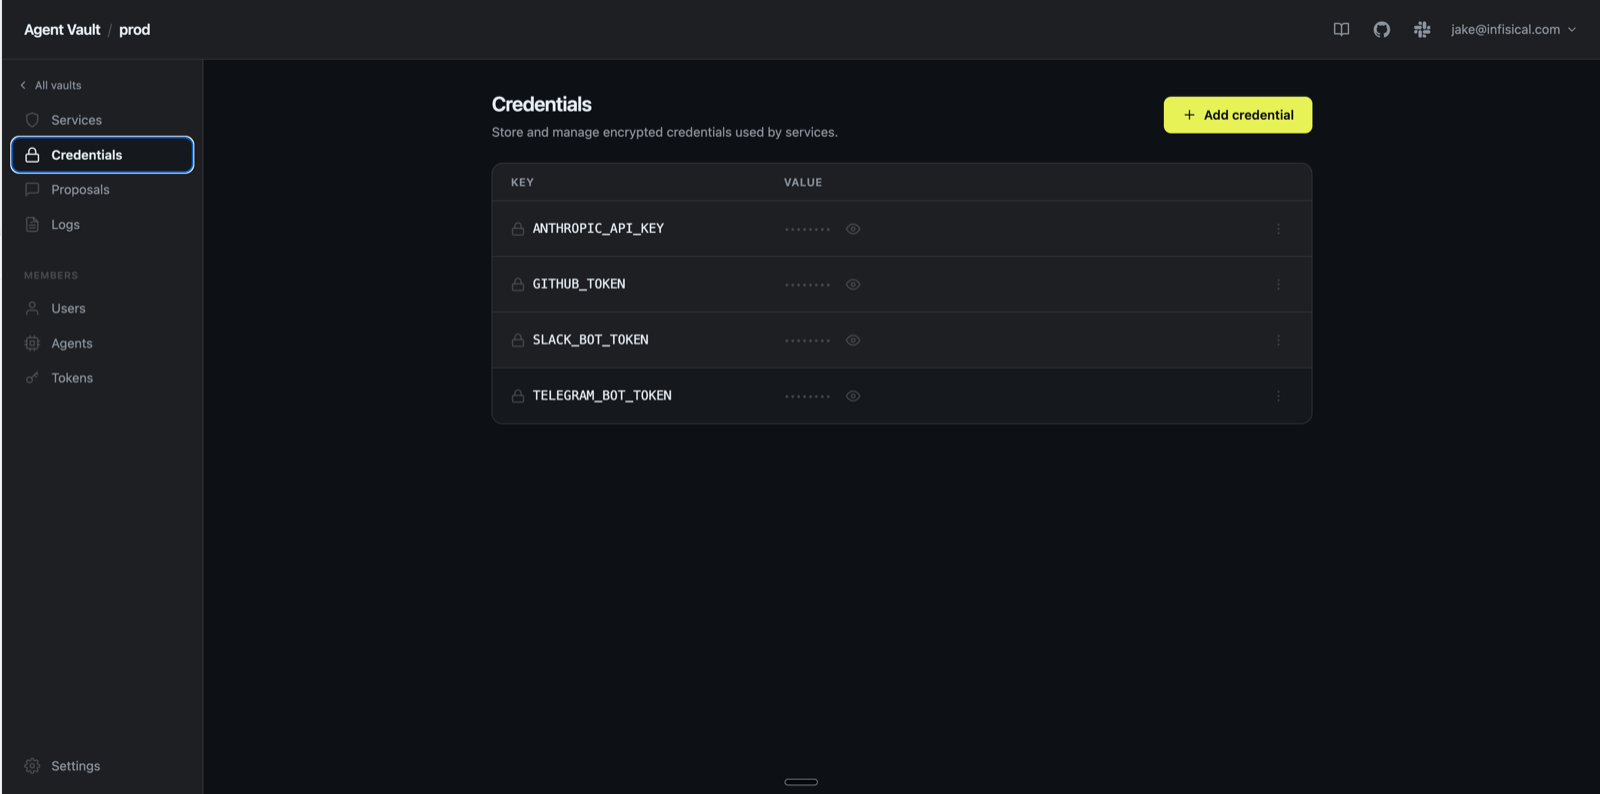The image size is (1600, 794).
Task: Click the TELEGRAM_BOT_TOKEN key name
Action: click(x=602, y=396)
